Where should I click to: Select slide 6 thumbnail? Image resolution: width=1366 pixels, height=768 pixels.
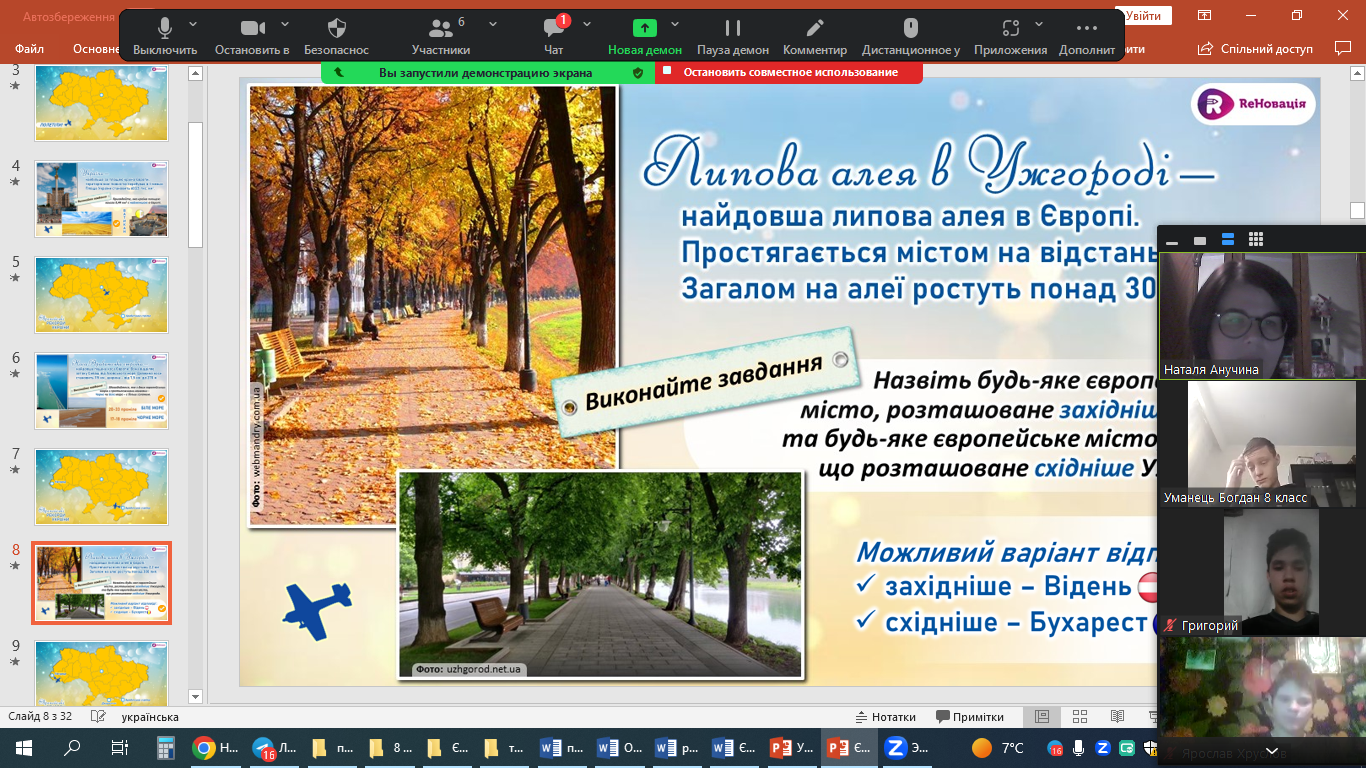102,391
